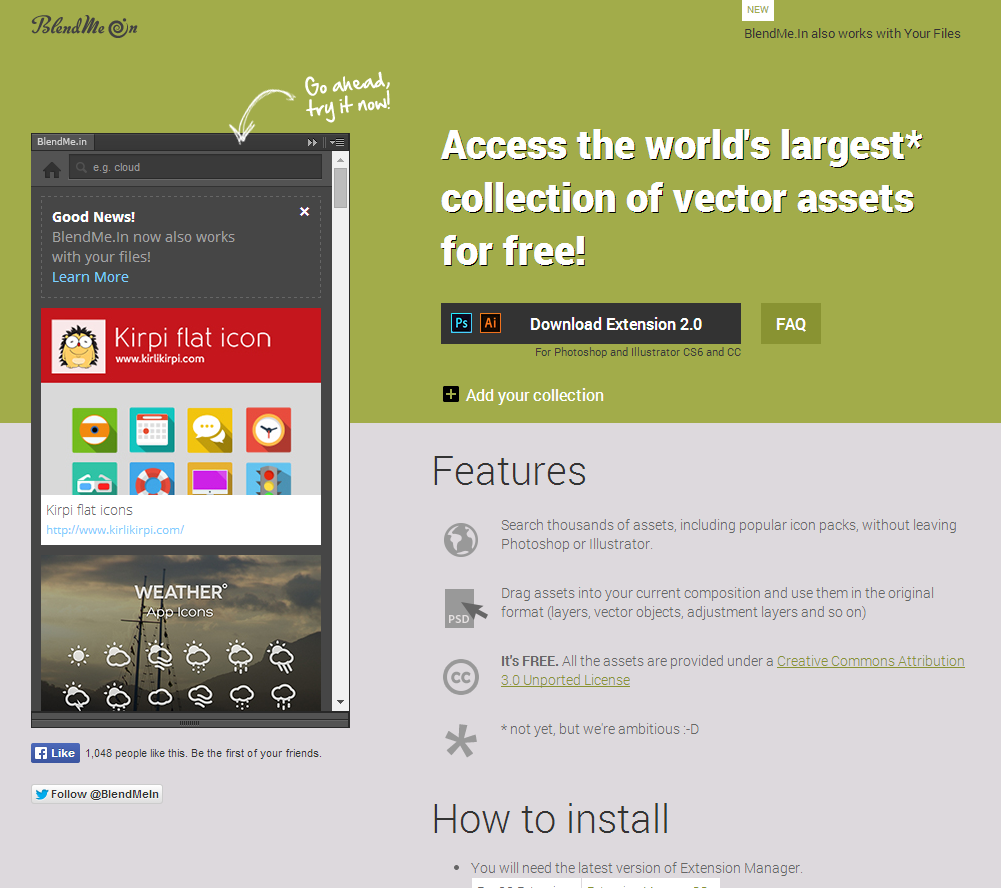Select the orange eye flat icon
The image size is (1001, 888).
[94, 430]
